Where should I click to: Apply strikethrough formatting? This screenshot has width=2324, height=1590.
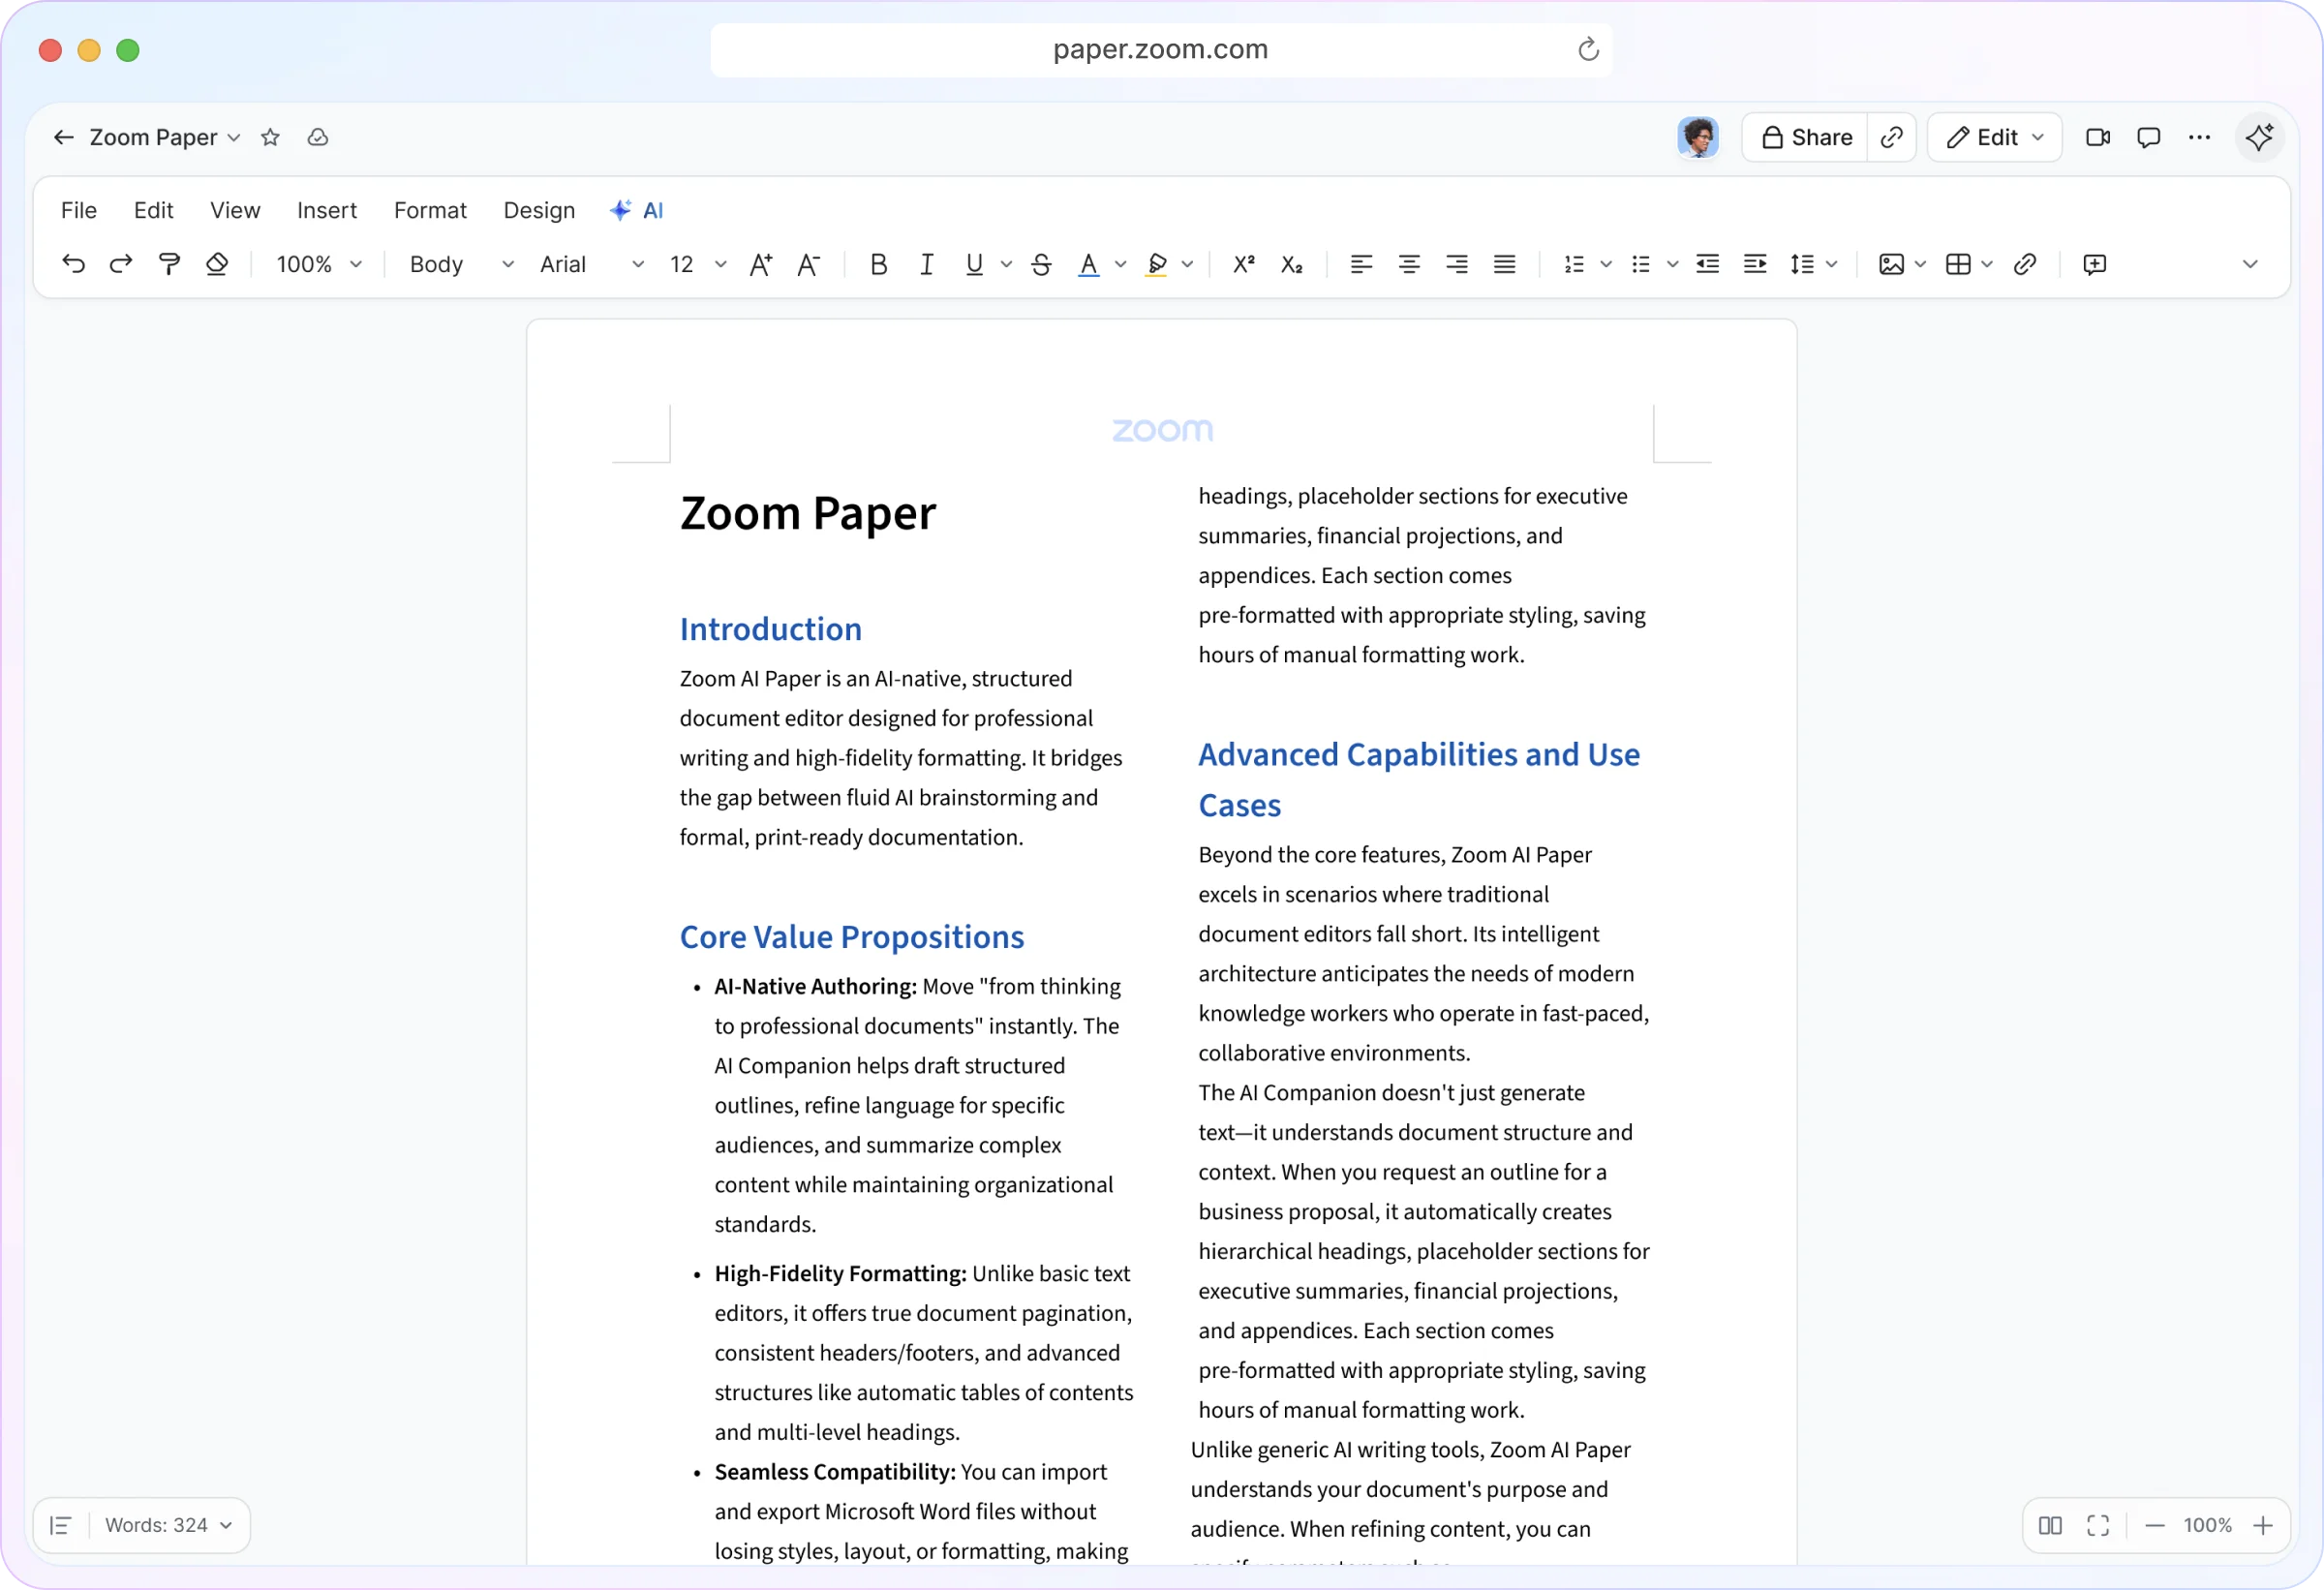(1041, 264)
